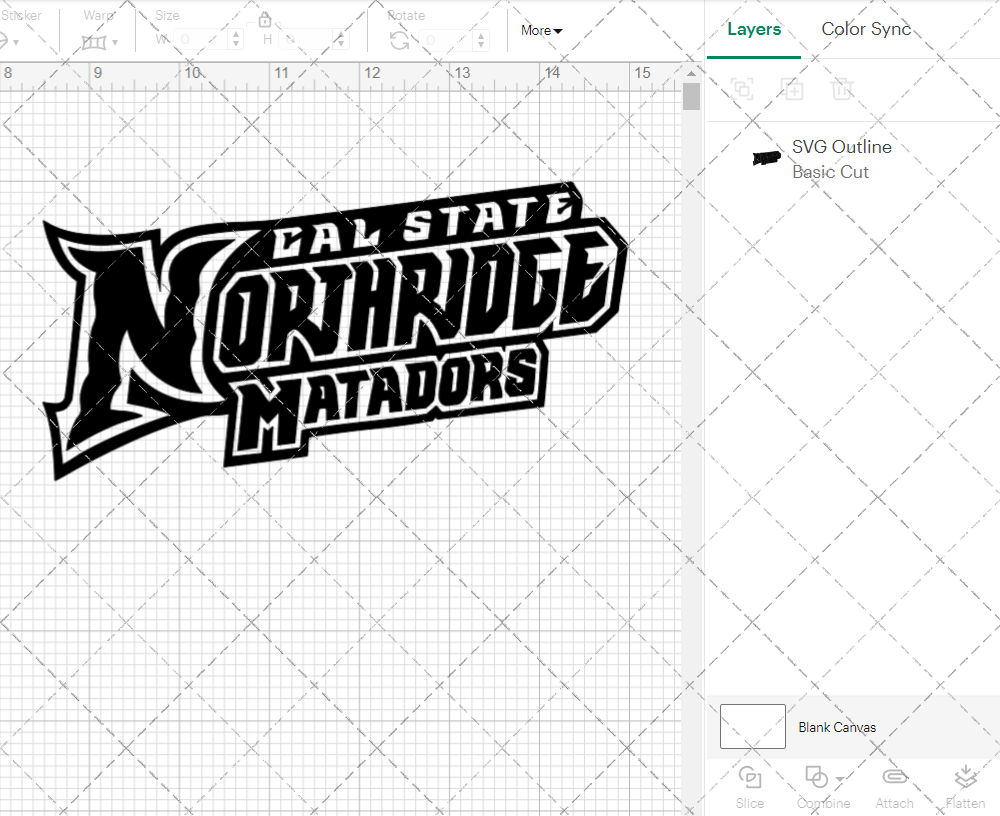1000x816 pixels.
Task: Click the Blank Canvas swatch
Action: point(752,727)
